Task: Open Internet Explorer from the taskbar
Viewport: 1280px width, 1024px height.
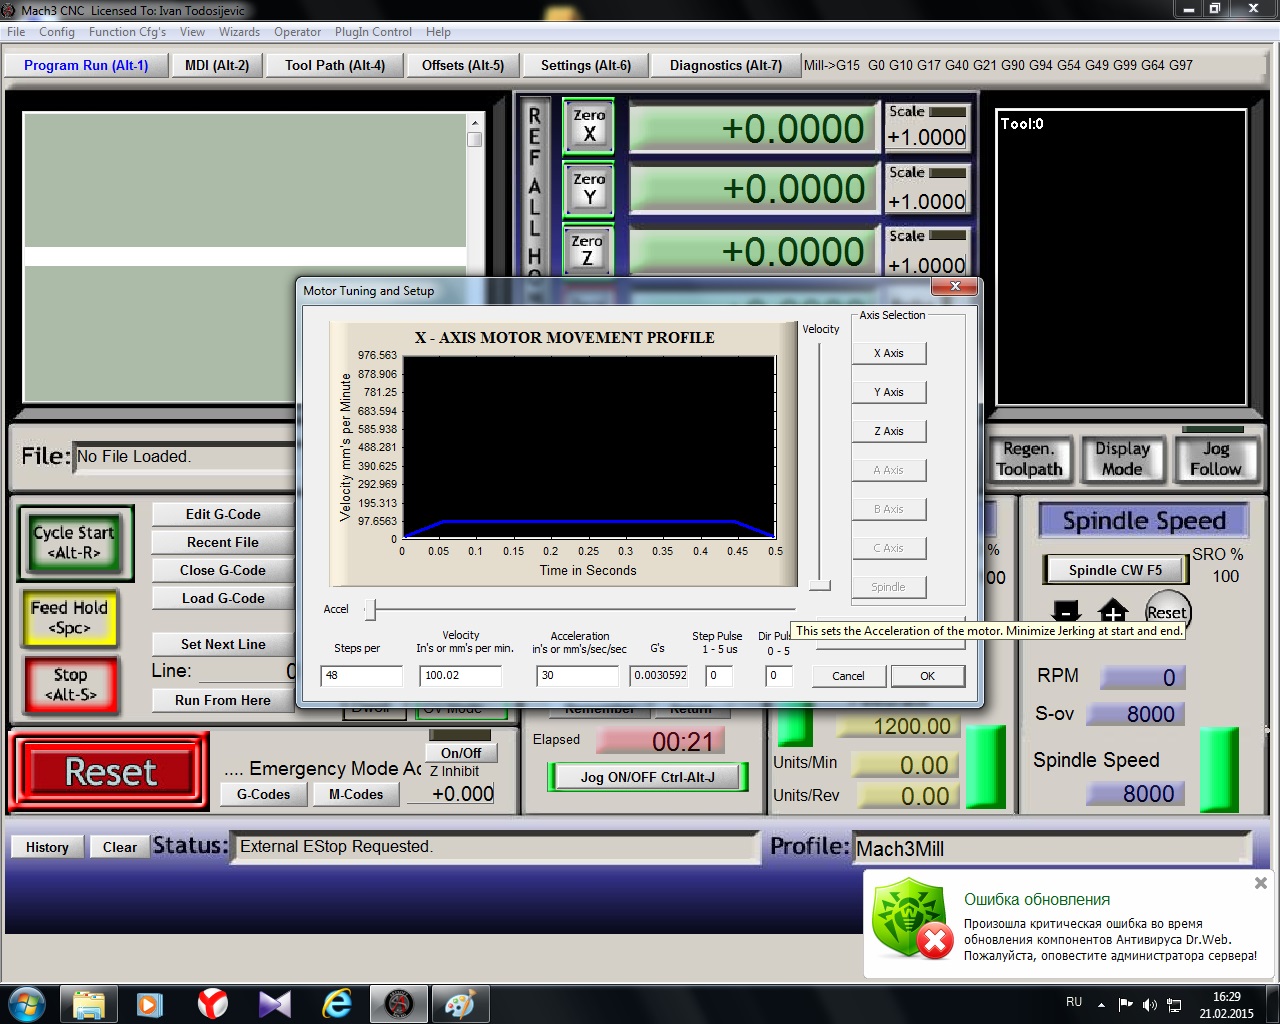Action: pyautogui.click(x=336, y=1003)
